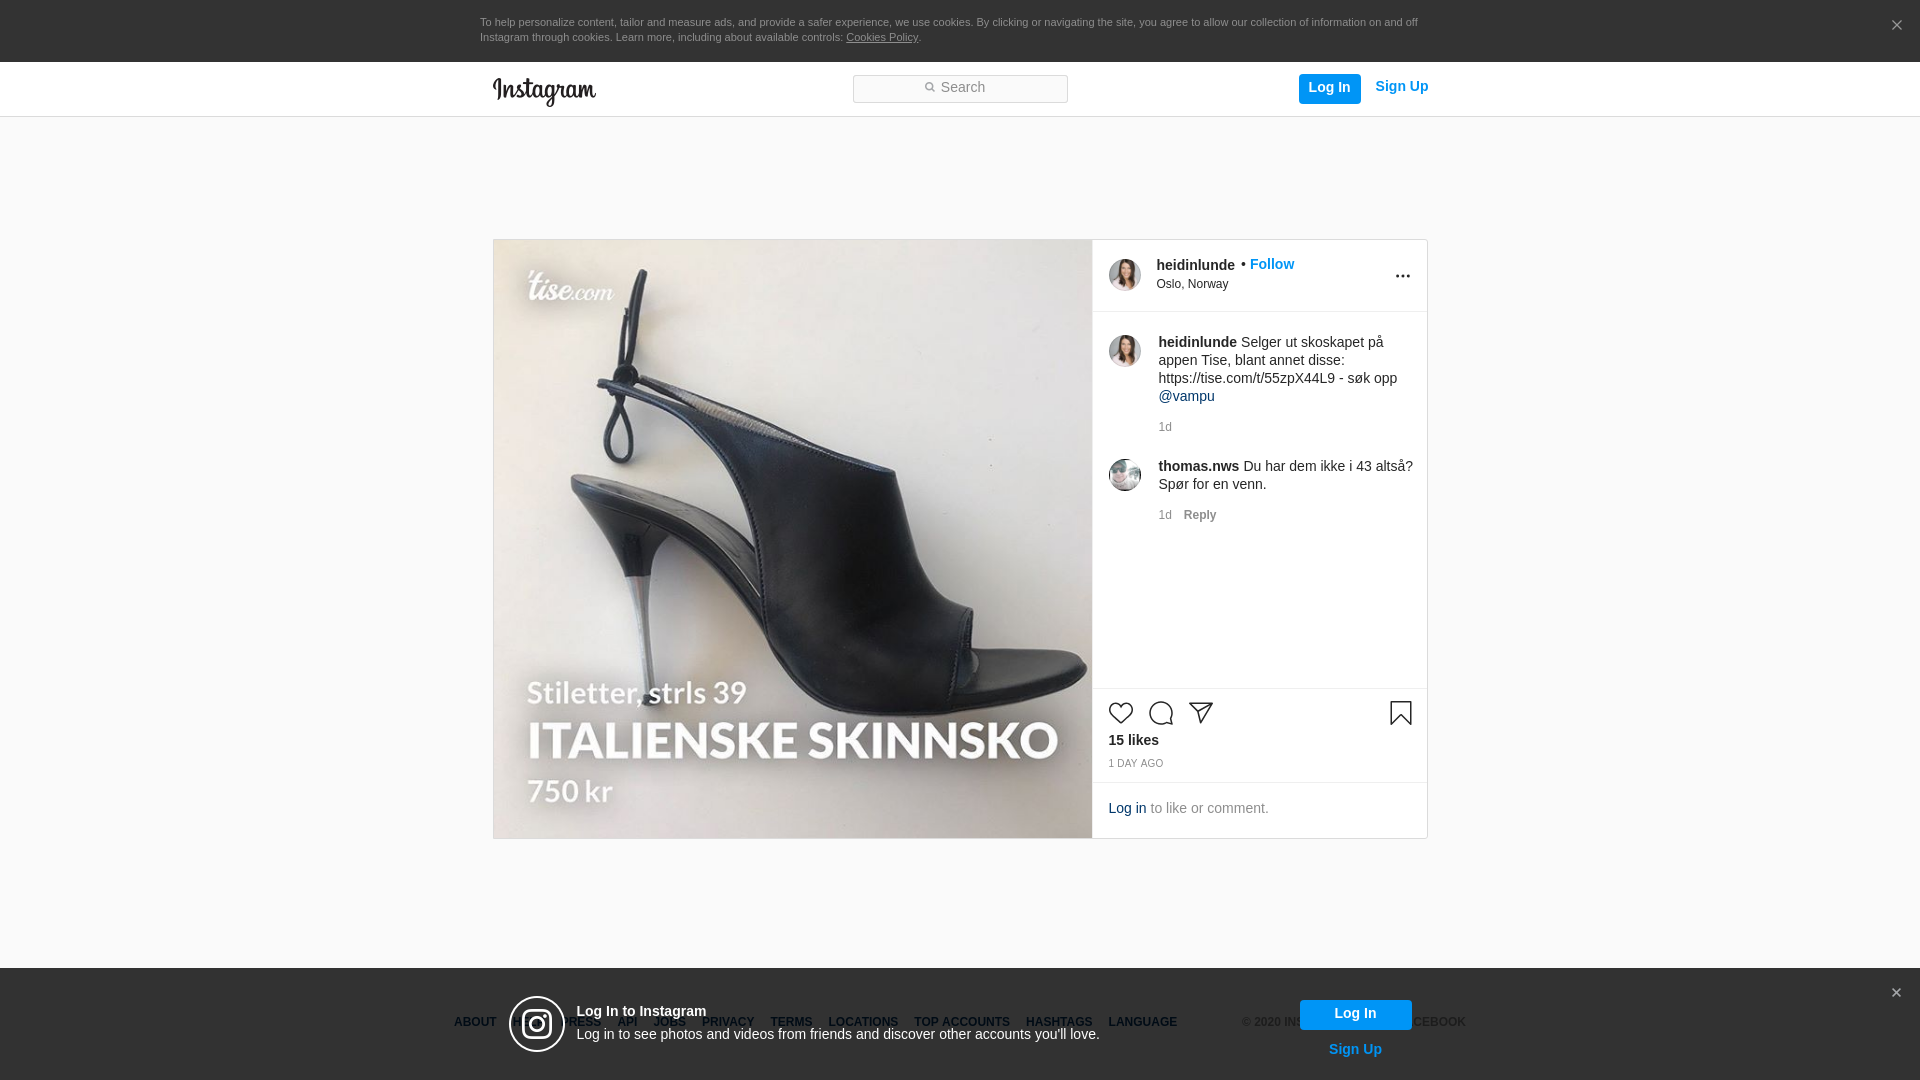Open heidinlunde username in caption

pyautogui.click(x=1198, y=342)
